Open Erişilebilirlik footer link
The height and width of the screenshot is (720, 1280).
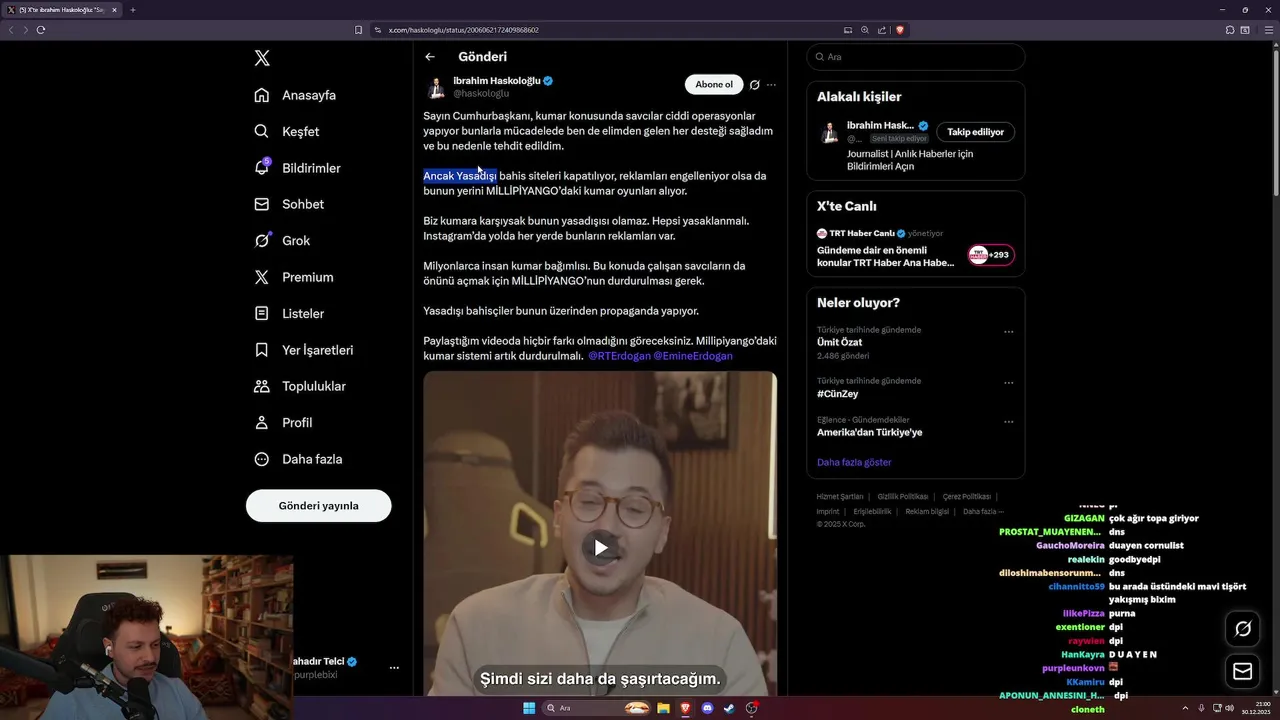click(x=872, y=511)
